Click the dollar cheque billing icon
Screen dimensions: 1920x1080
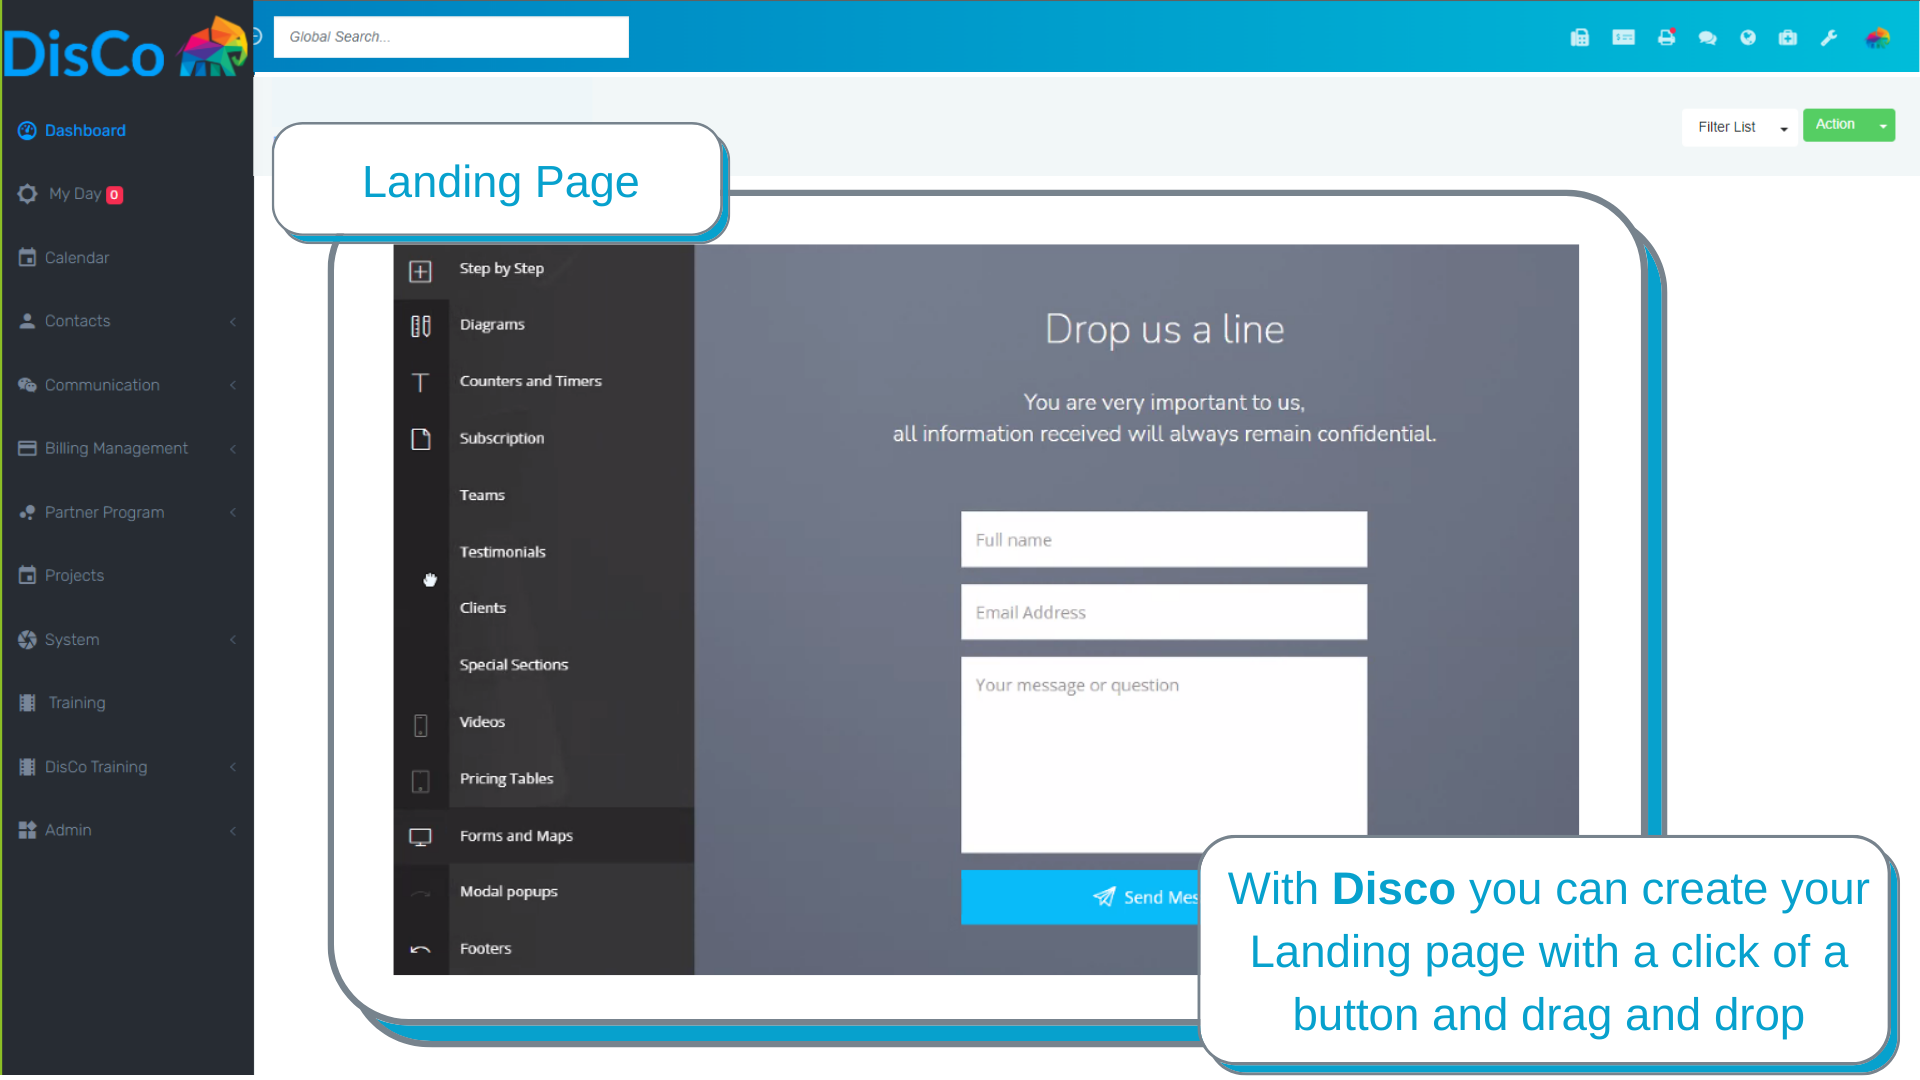point(1623,38)
